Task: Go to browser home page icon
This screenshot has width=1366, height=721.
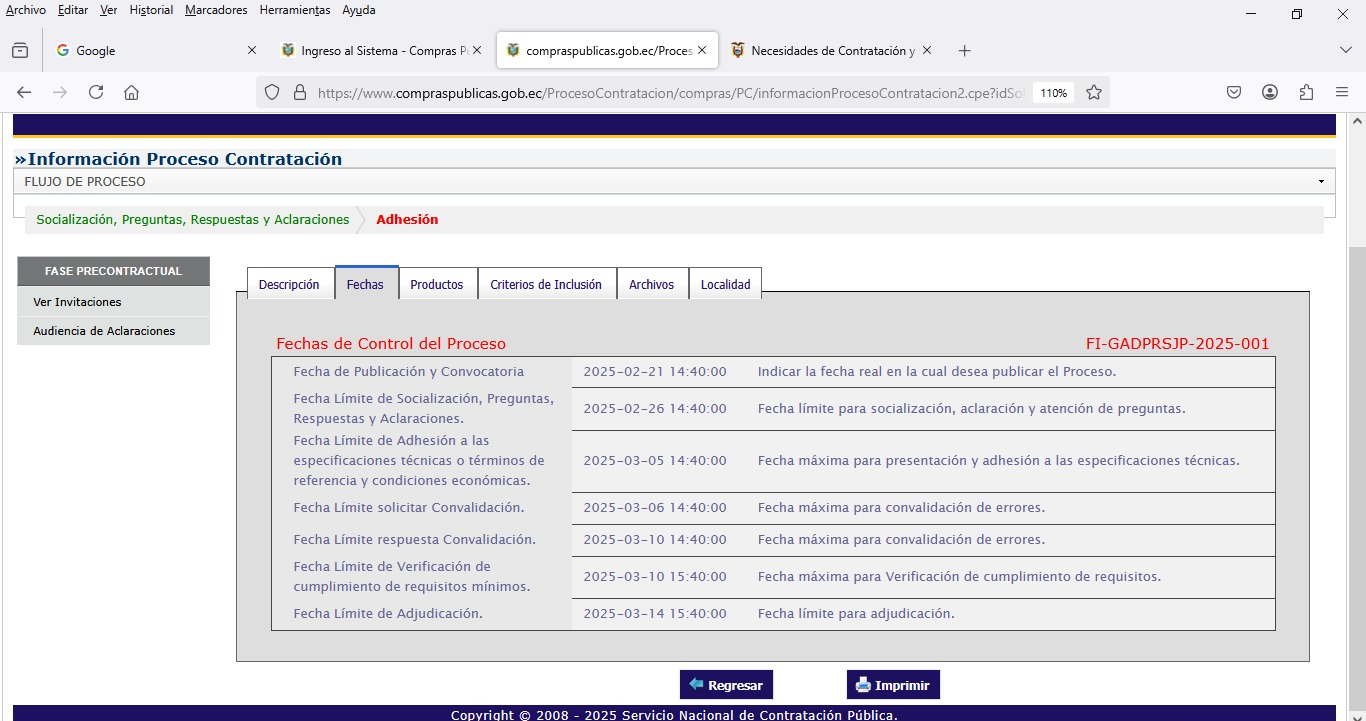Action: [131, 92]
